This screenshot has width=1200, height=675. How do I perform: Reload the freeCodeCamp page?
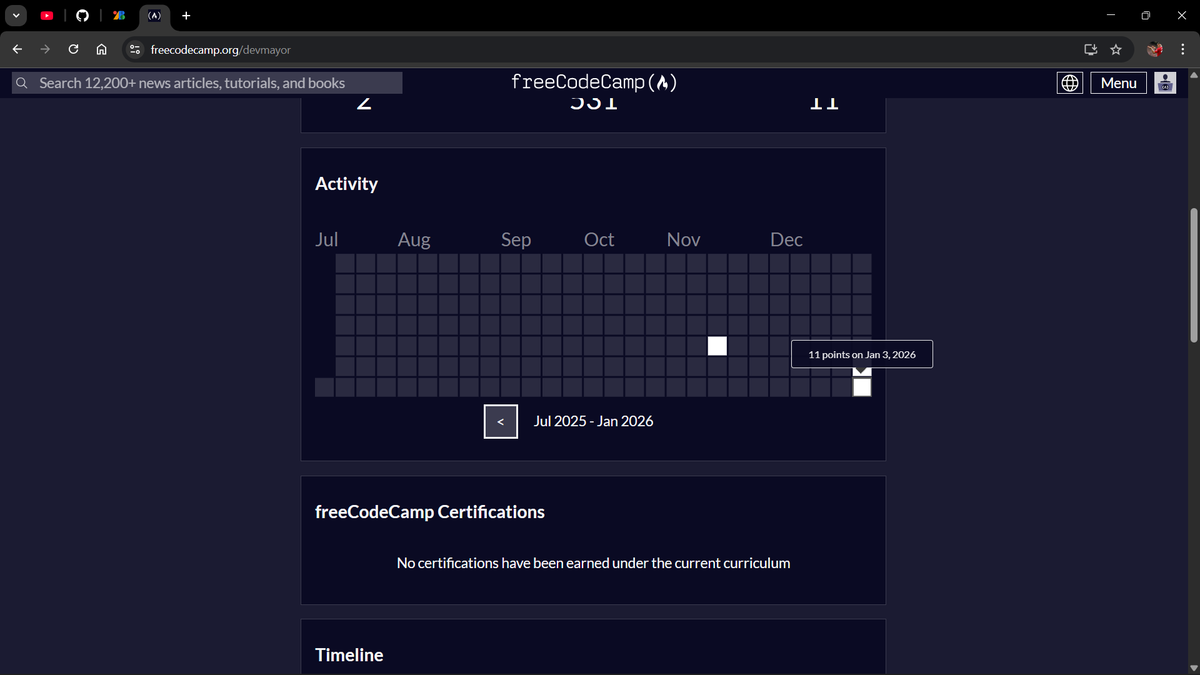pos(74,49)
